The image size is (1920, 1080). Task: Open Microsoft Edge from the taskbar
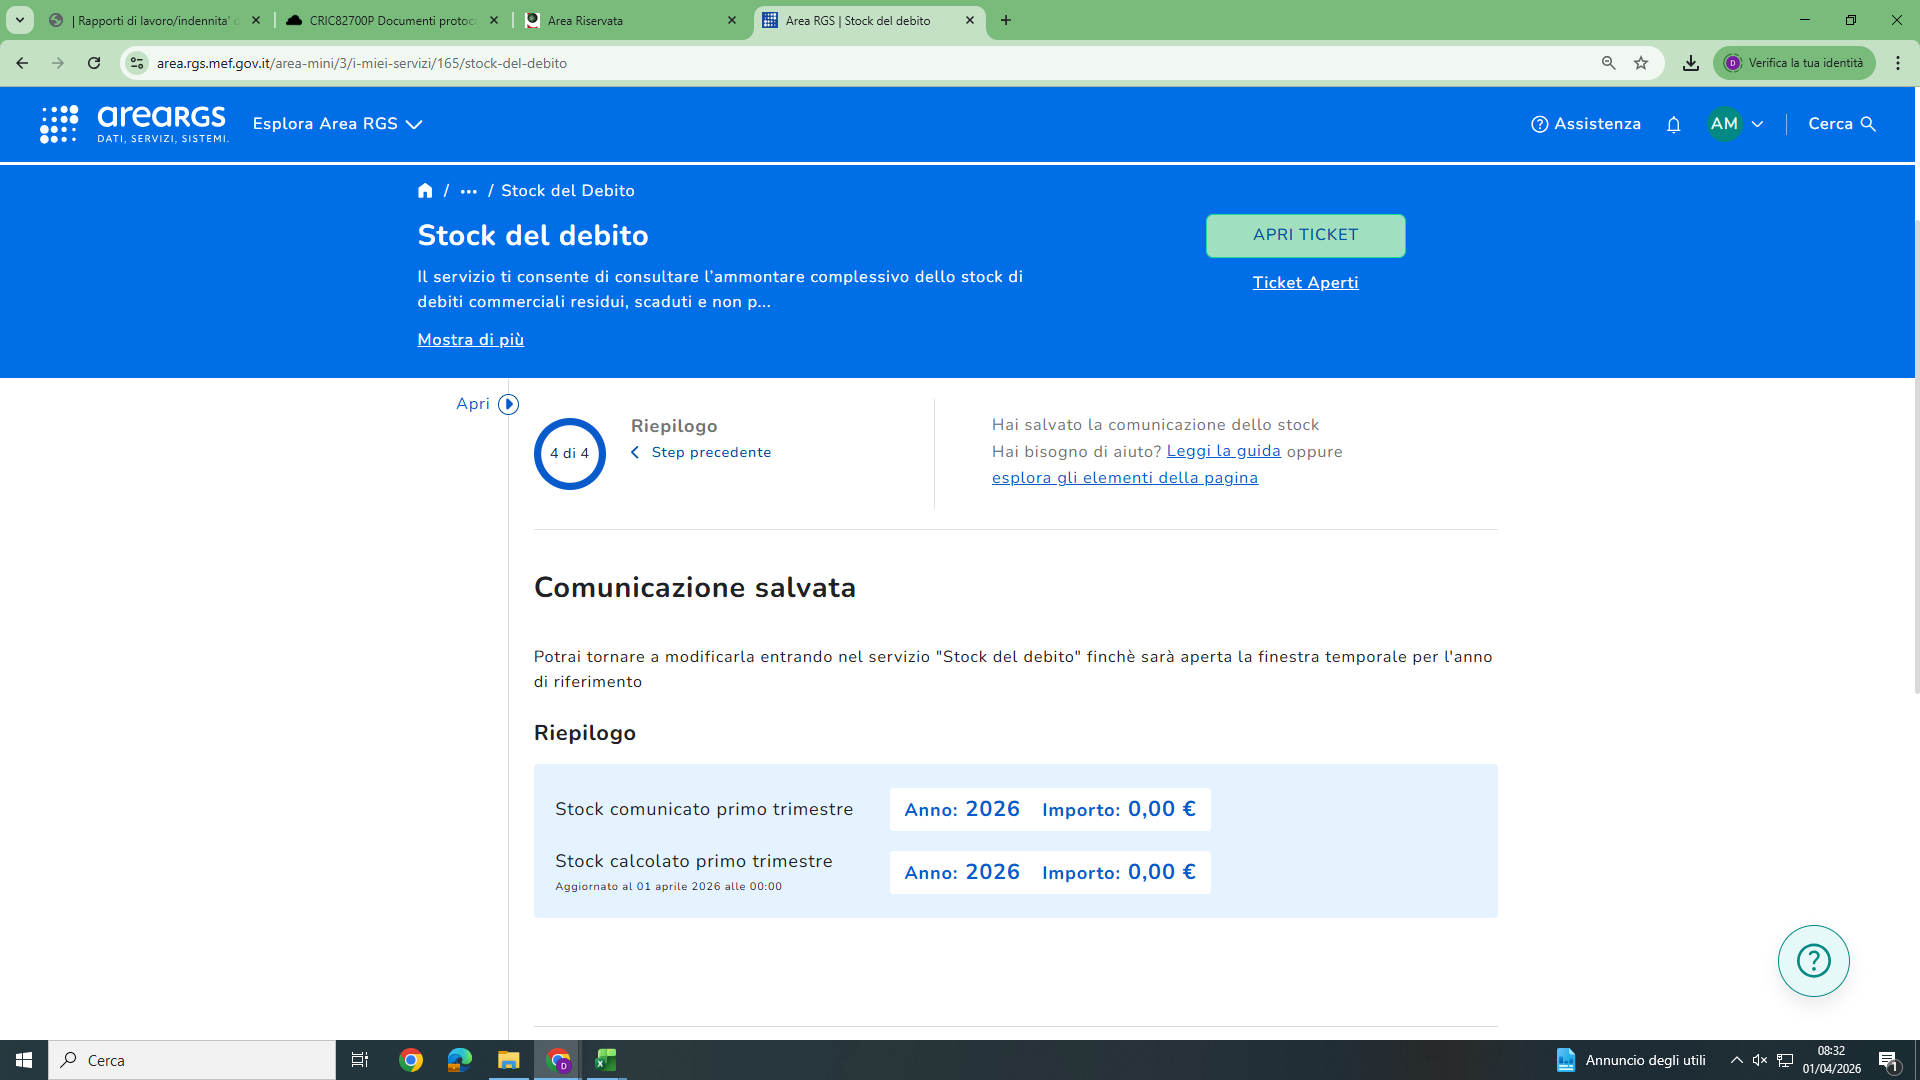coord(460,1060)
